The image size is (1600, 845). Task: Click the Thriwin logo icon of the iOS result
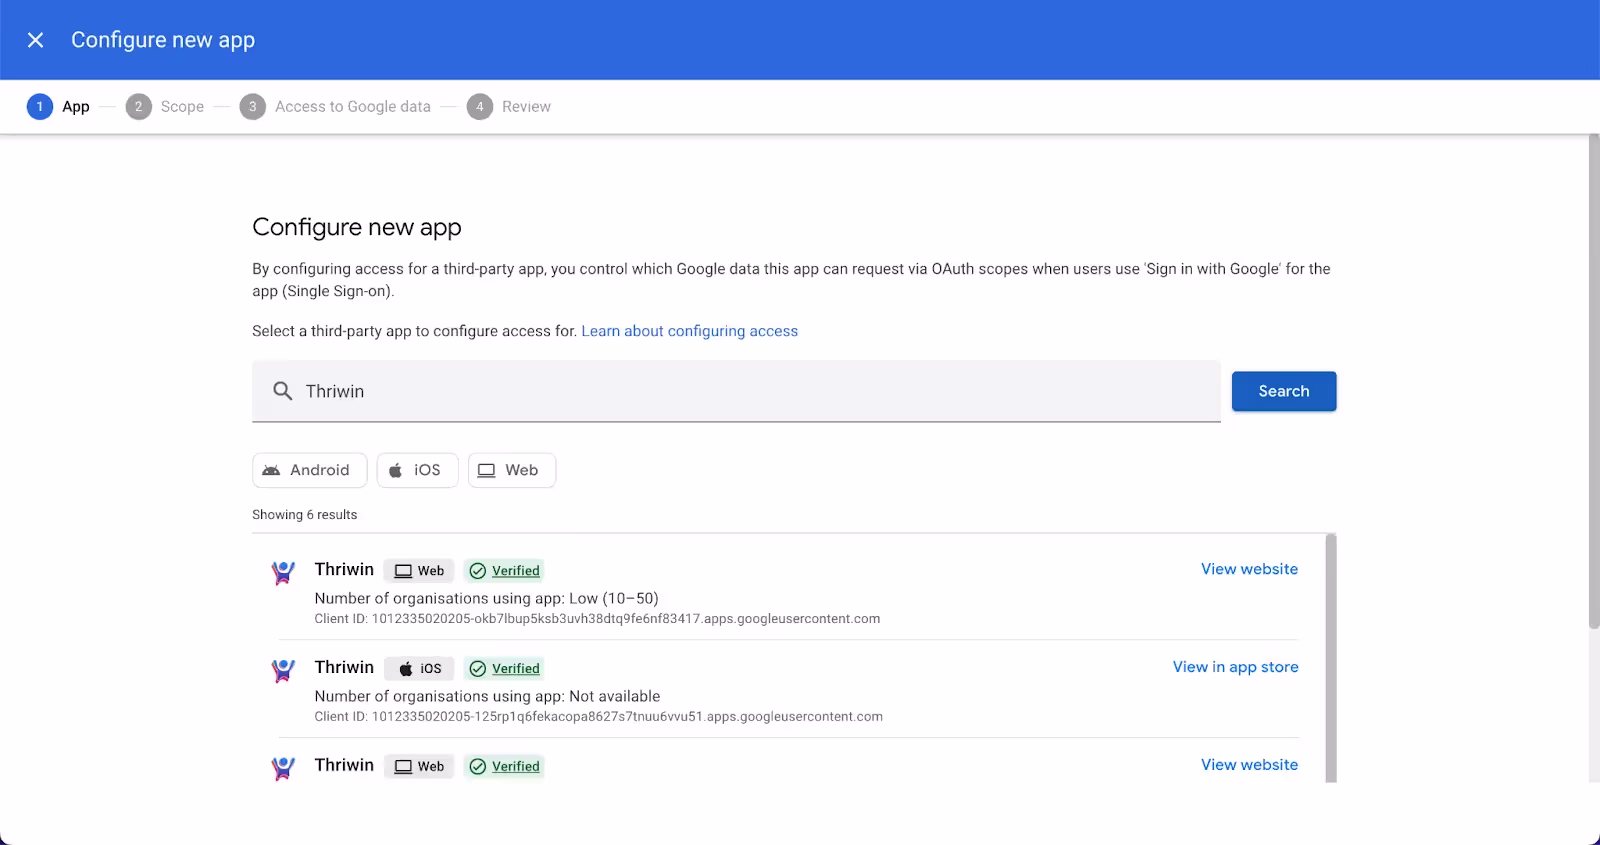[283, 670]
